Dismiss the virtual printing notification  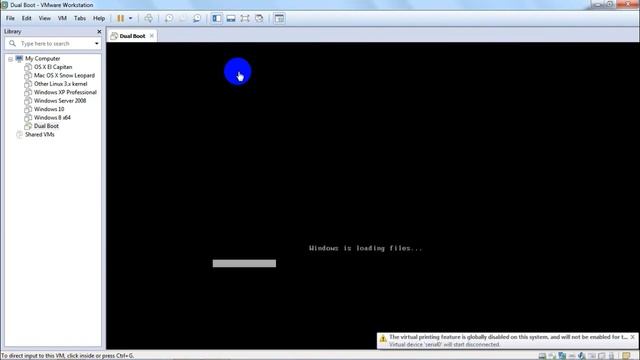[632, 337]
